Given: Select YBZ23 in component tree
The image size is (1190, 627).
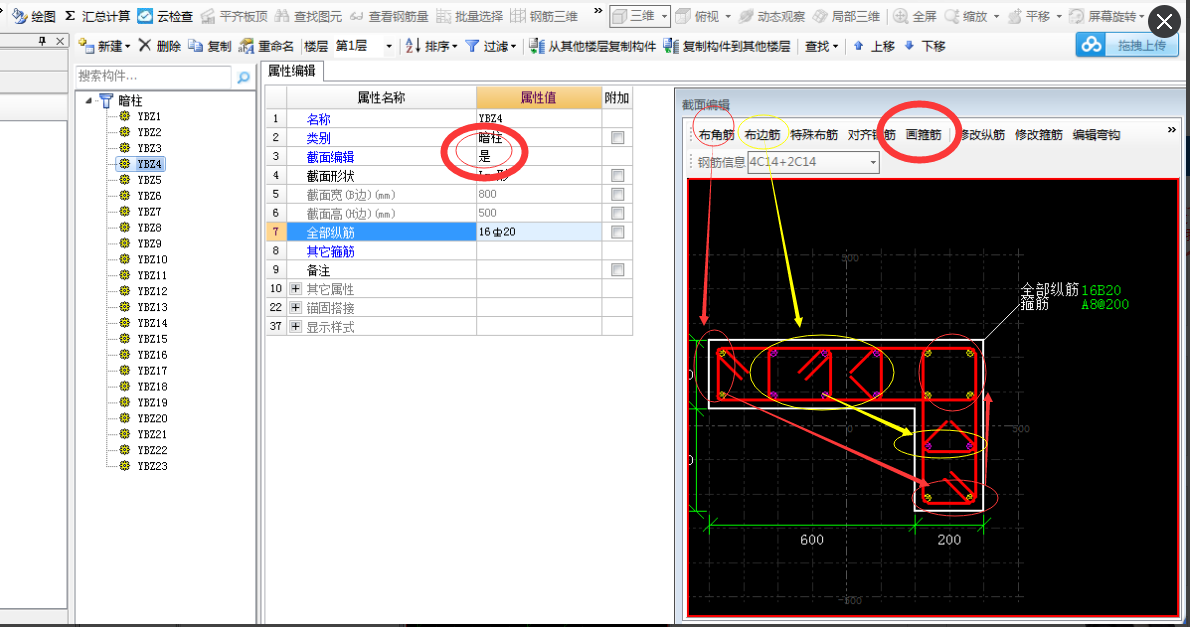Looking at the screenshot, I should pyautogui.click(x=152, y=466).
